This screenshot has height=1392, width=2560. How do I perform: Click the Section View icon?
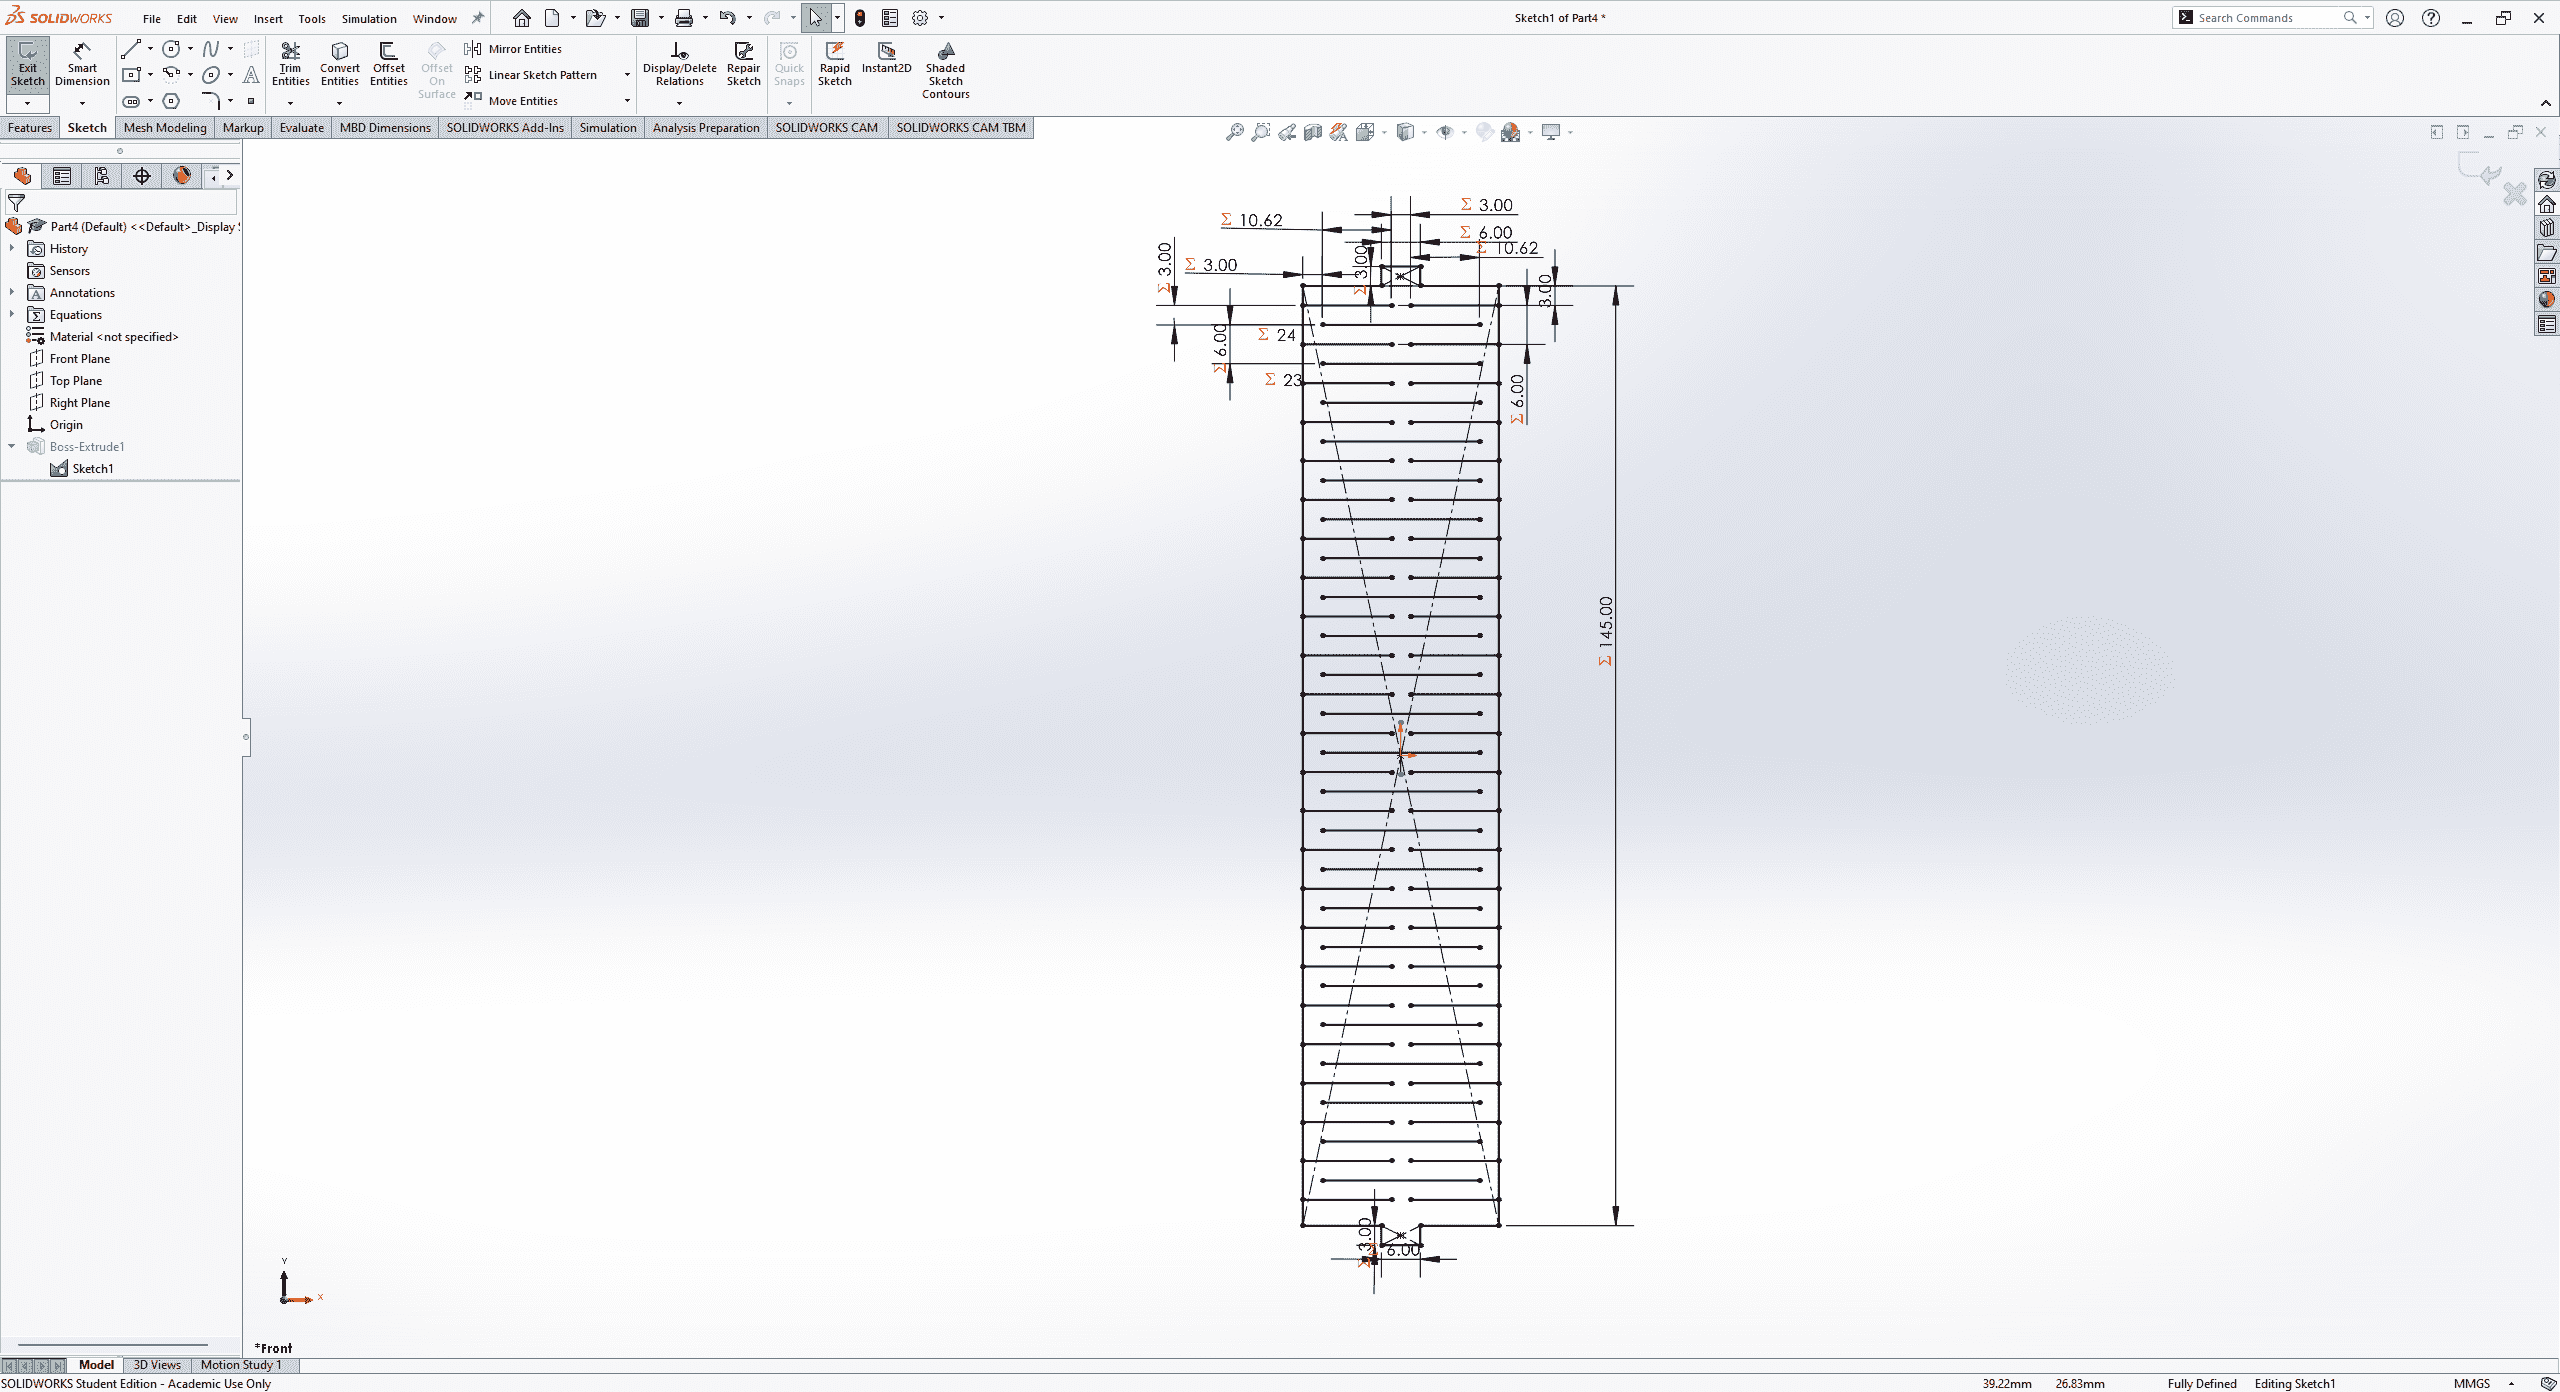pos(1313,132)
